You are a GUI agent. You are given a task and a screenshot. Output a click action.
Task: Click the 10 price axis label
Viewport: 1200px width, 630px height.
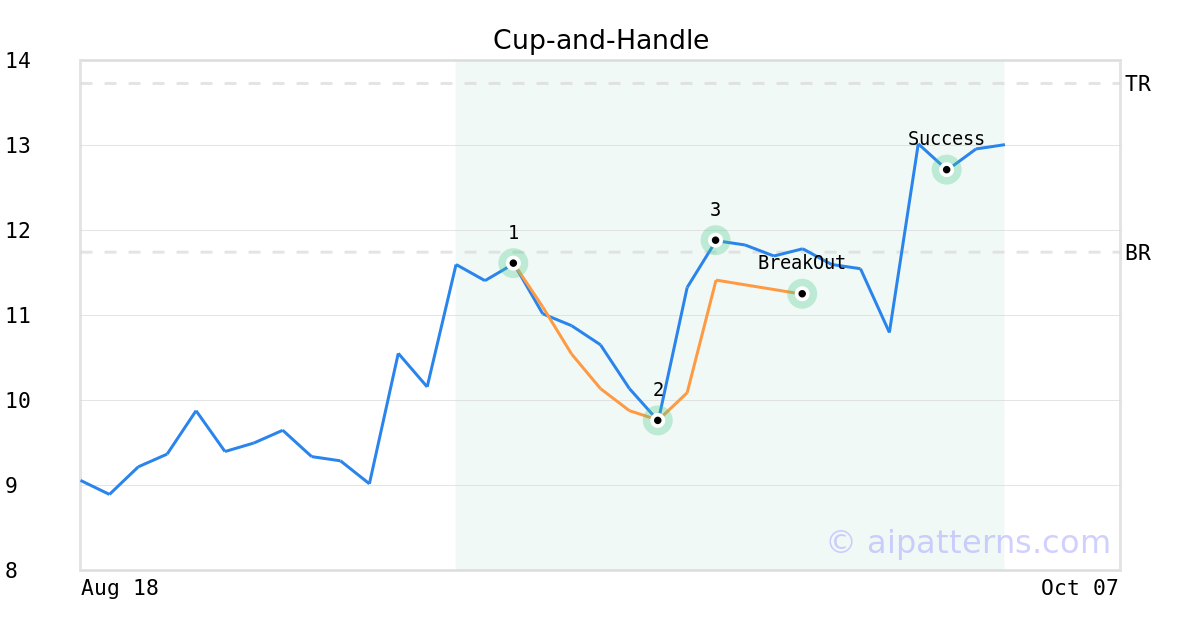[18, 401]
